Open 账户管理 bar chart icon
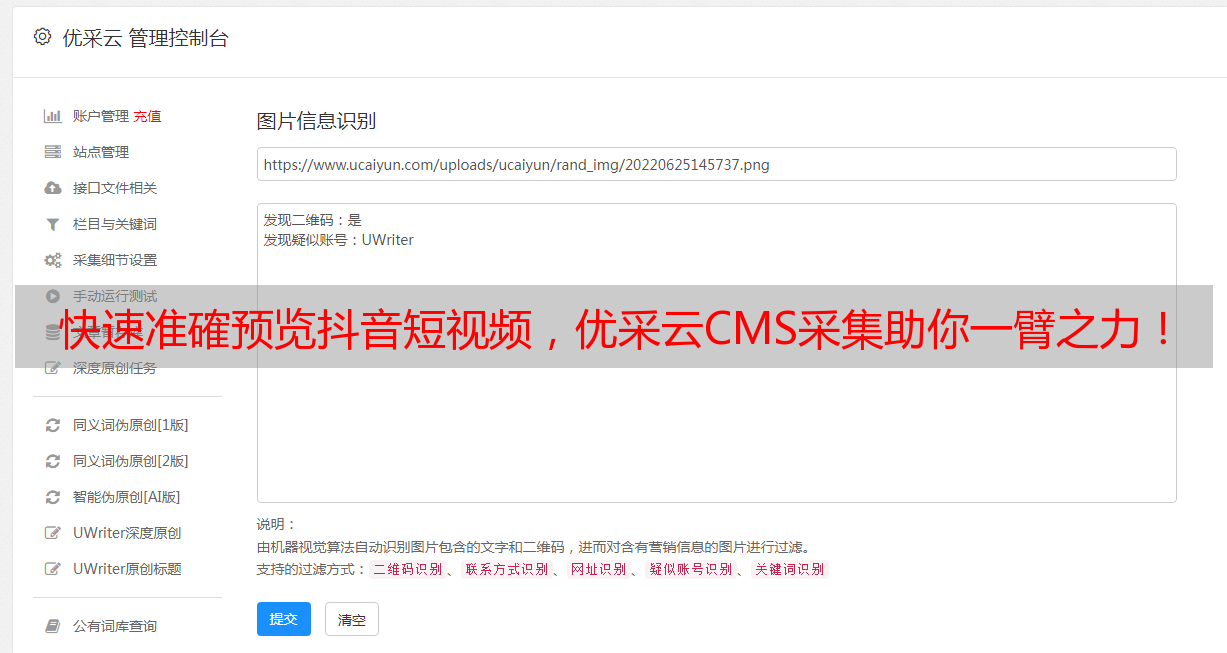1227x653 pixels. (53, 116)
